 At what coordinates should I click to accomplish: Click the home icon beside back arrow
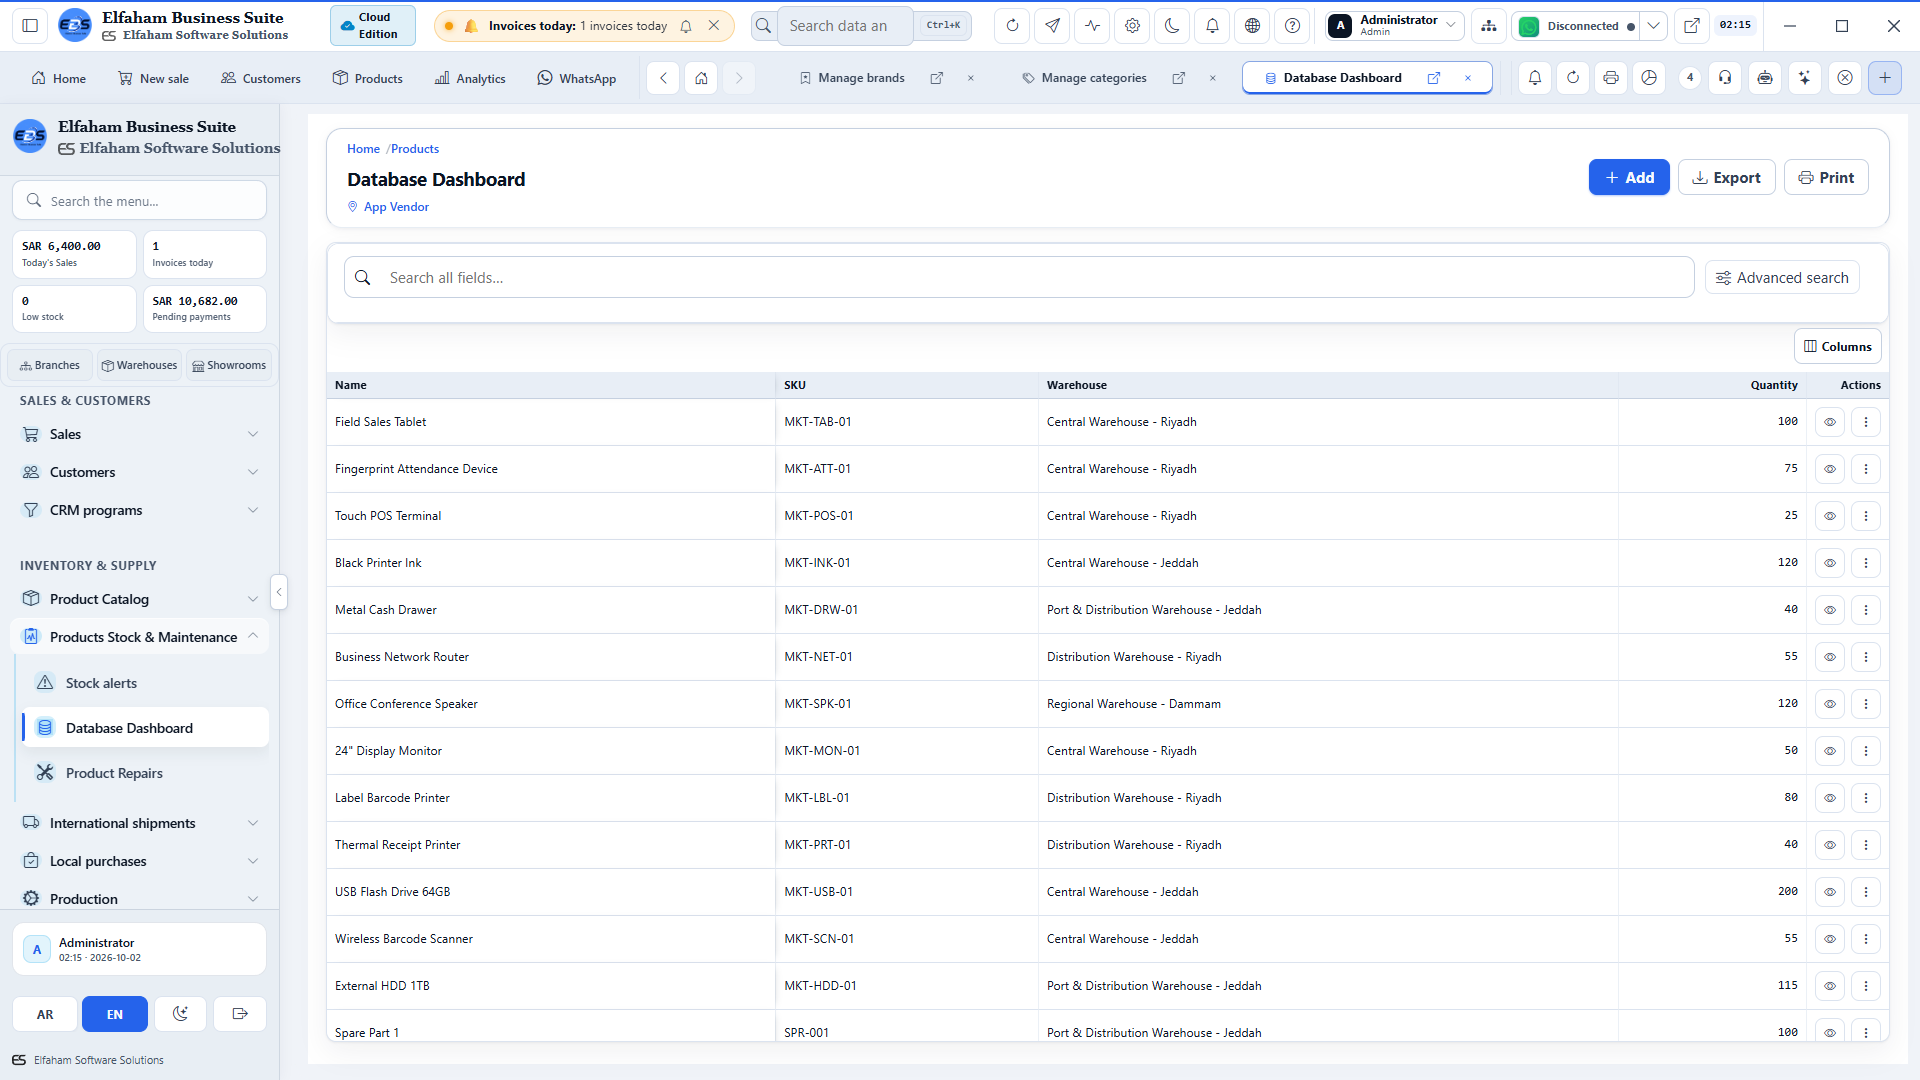pos(701,78)
